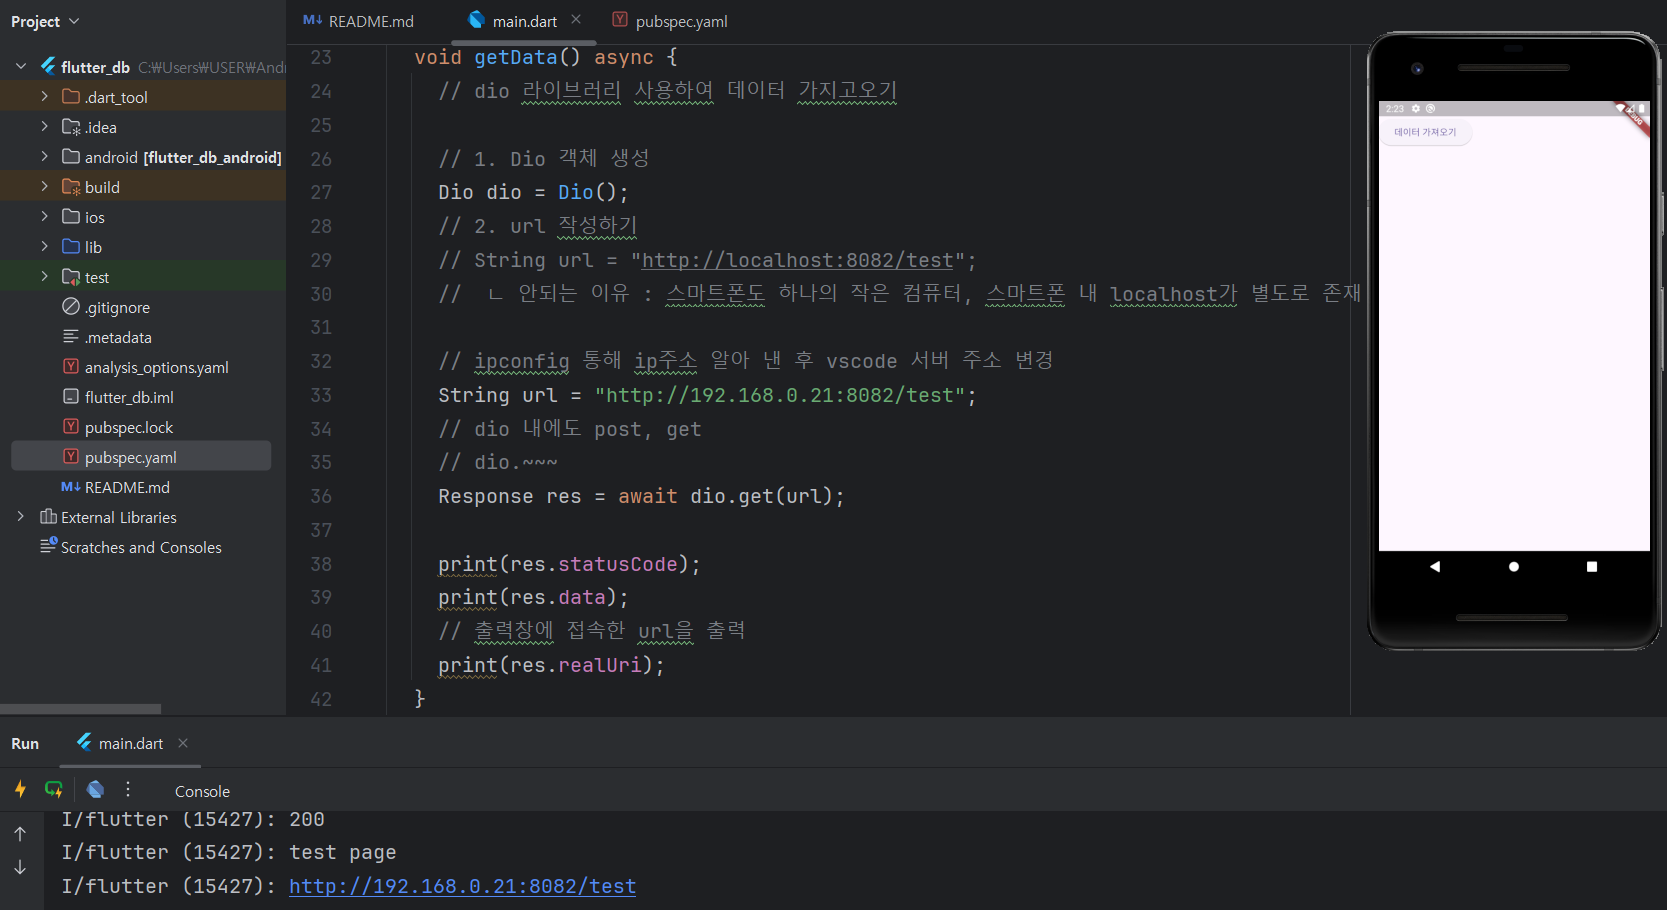Click the build folder icon
Image resolution: width=1667 pixels, height=910 pixels.
[71, 187]
